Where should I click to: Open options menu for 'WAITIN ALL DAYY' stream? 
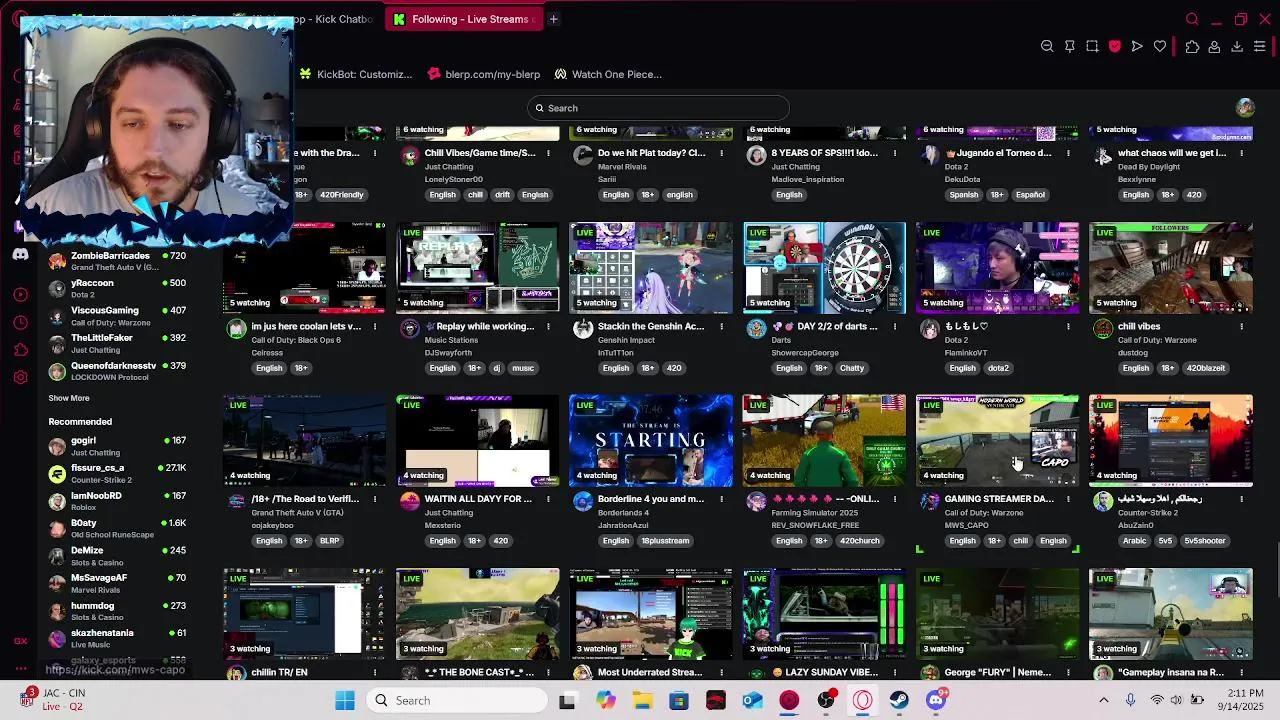548,499
